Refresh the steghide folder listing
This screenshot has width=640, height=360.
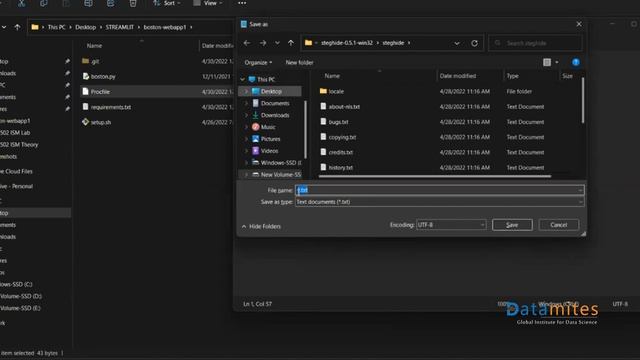coord(474,43)
